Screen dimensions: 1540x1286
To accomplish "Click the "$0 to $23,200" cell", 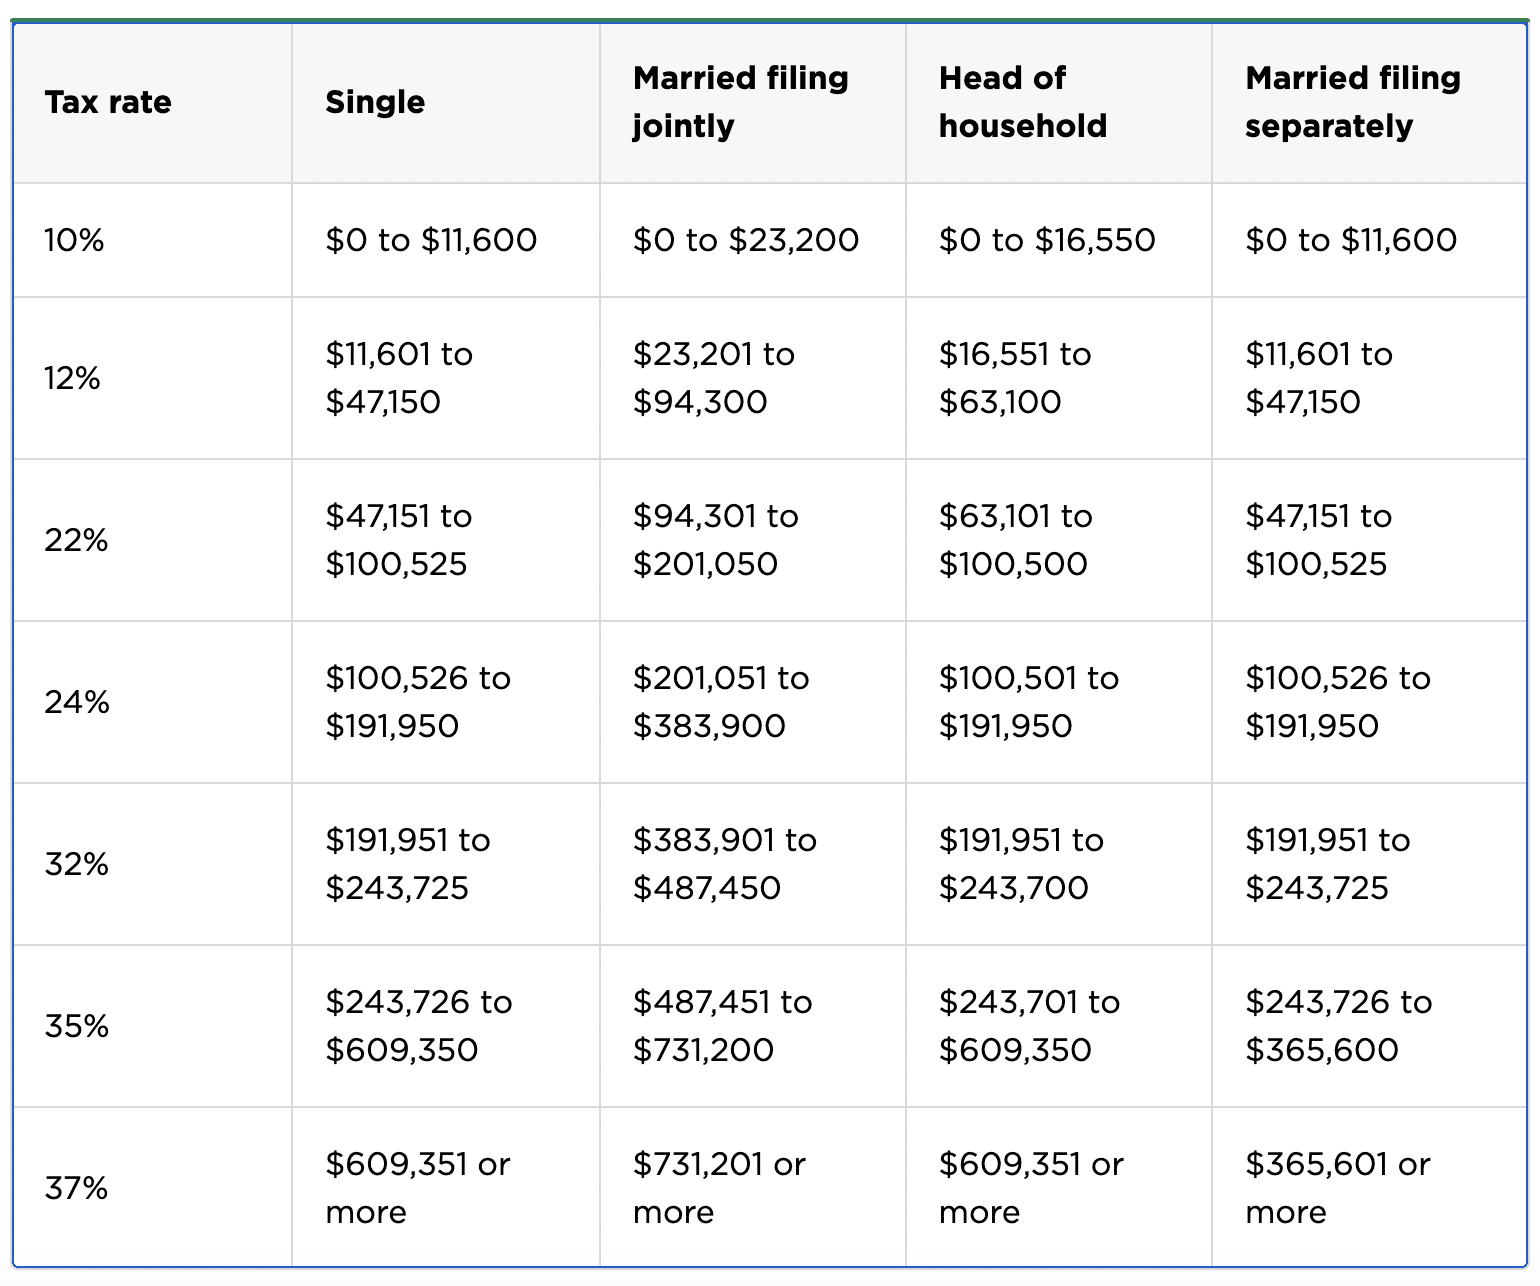I will [x=746, y=240].
